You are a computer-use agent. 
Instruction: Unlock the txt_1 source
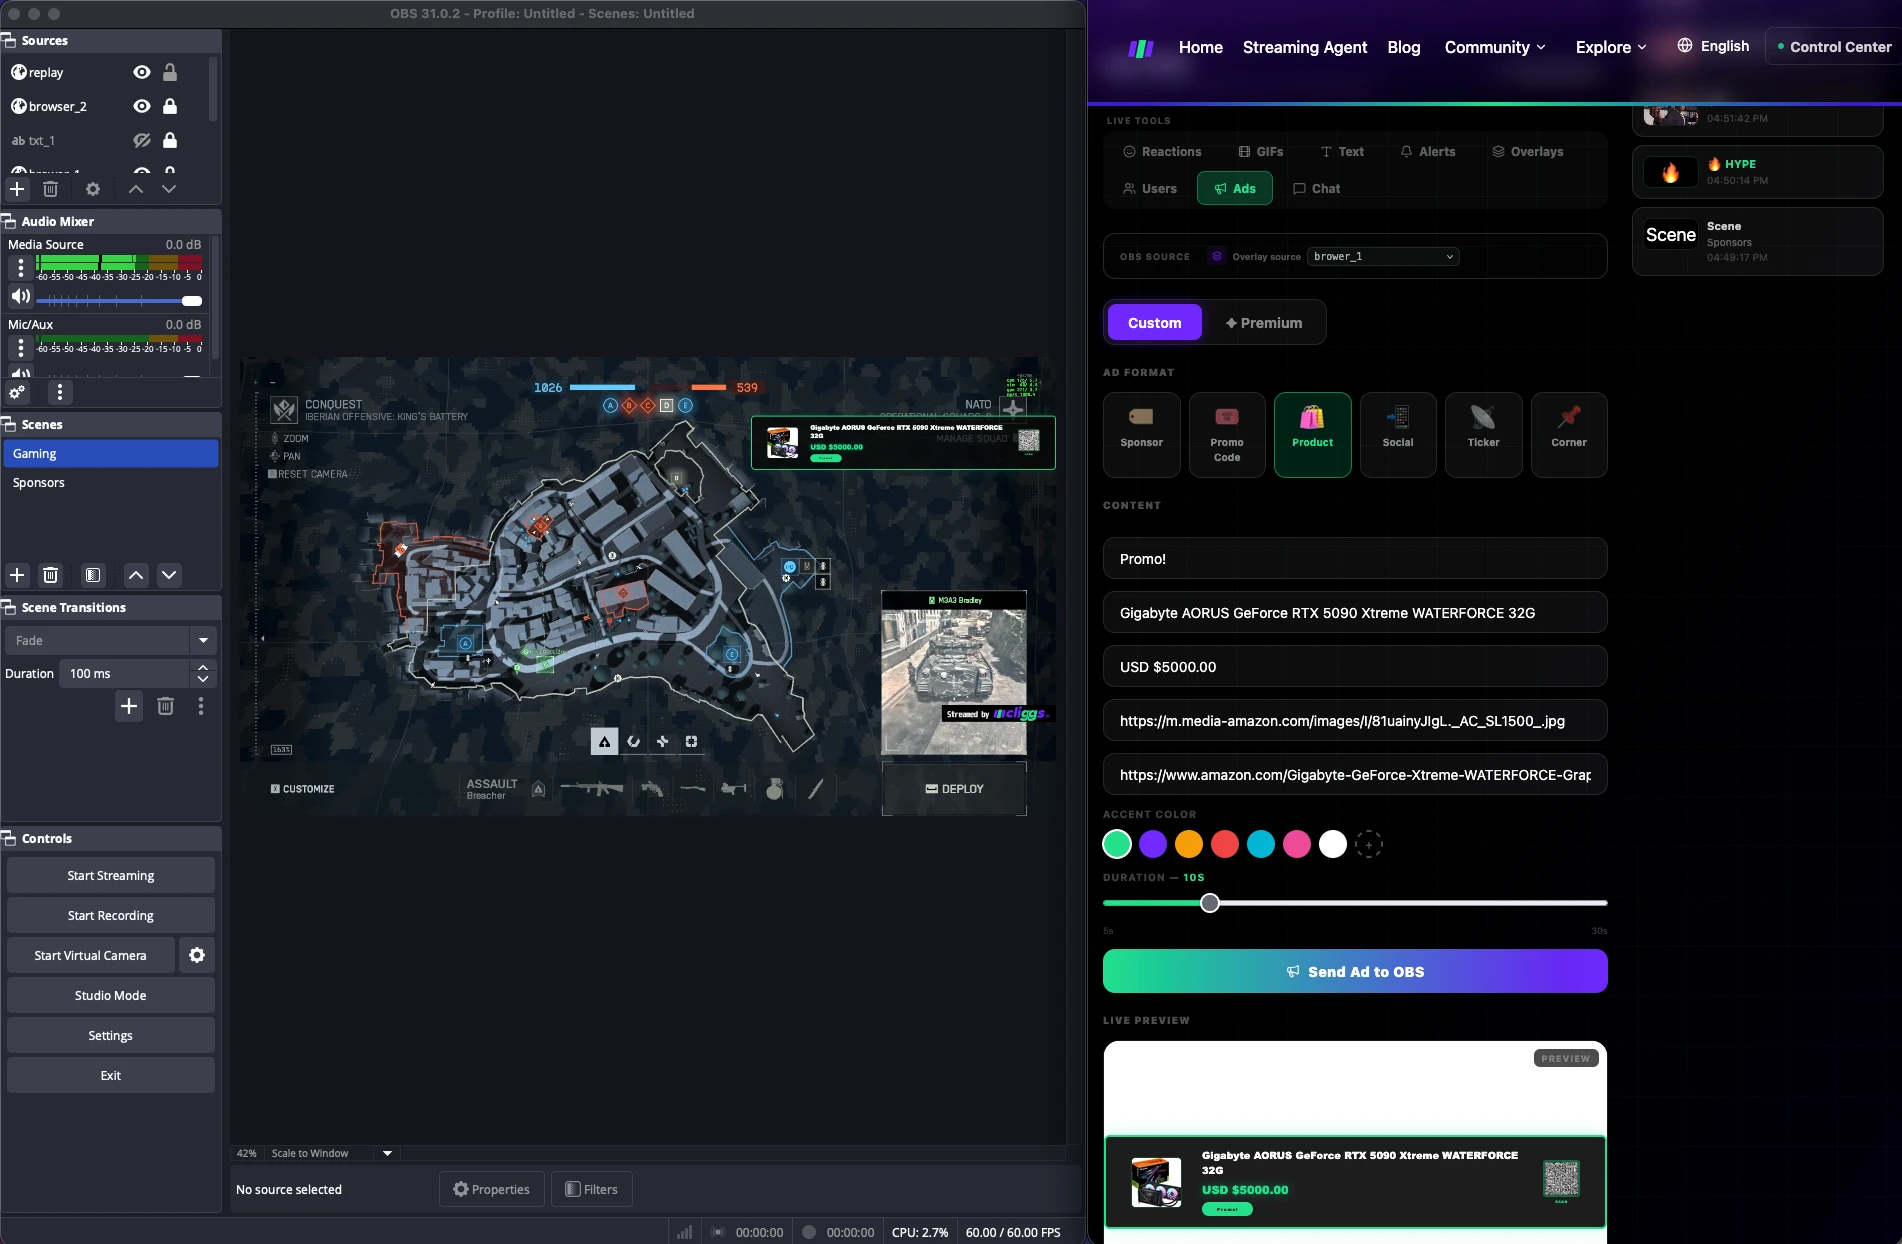pyautogui.click(x=170, y=140)
